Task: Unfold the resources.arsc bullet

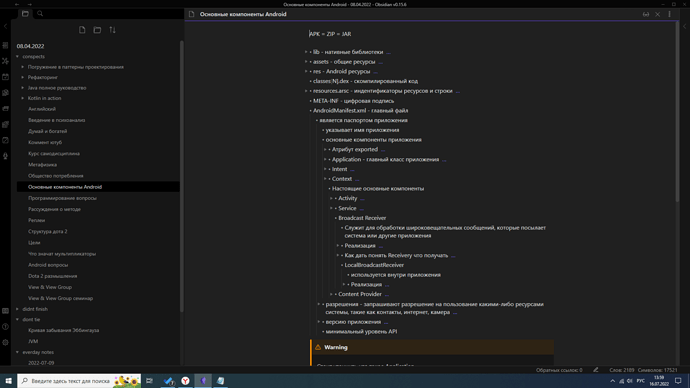Action: 306,91
